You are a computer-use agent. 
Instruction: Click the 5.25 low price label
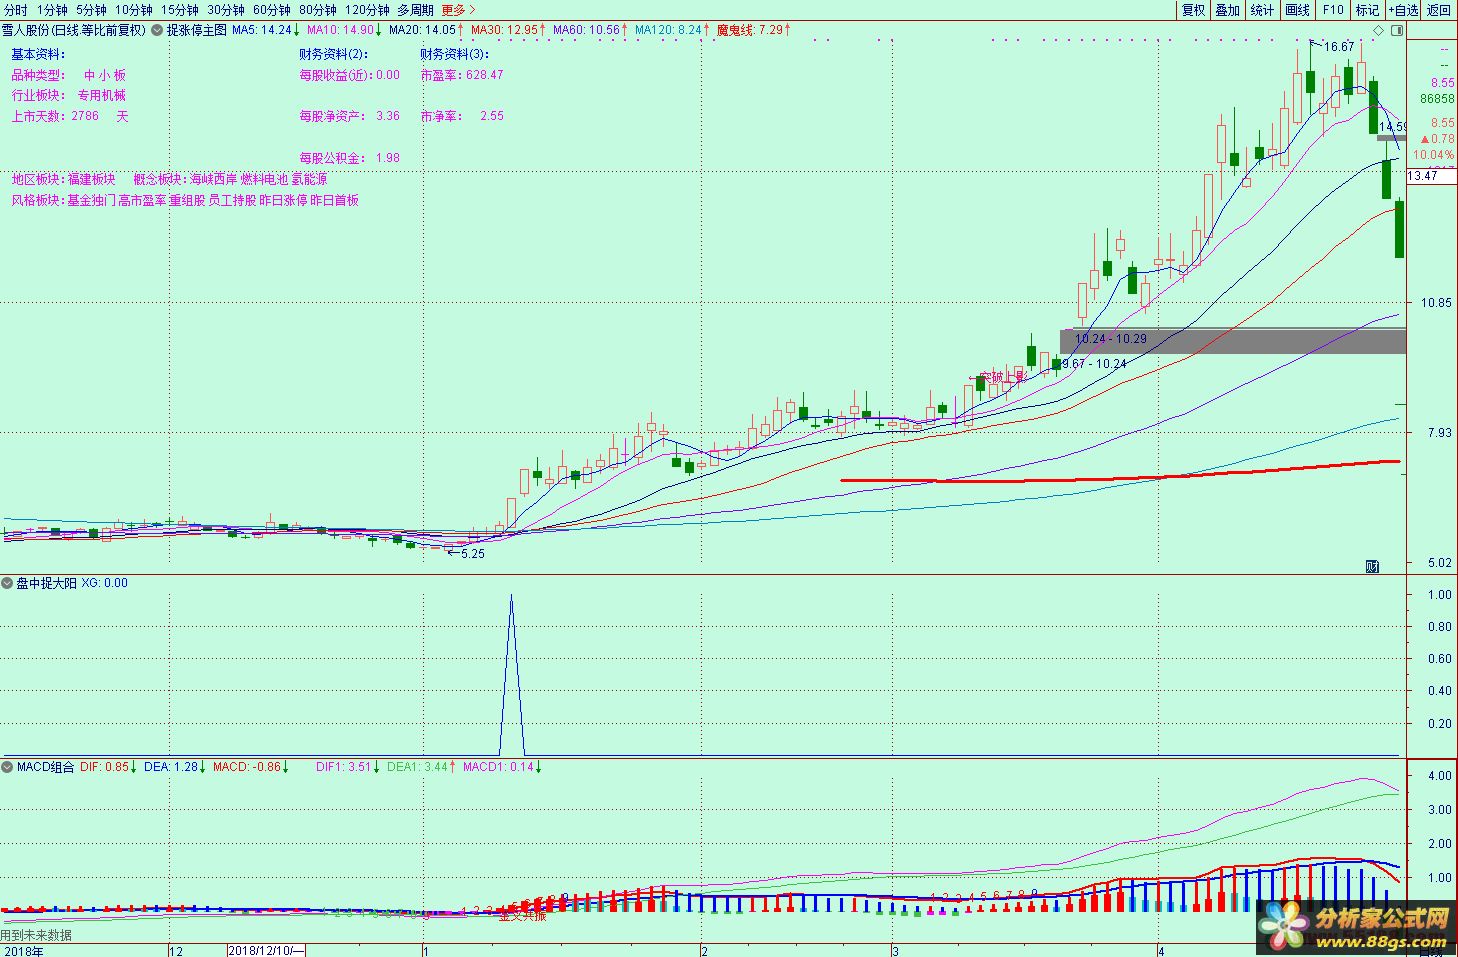click(x=472, y=553)
